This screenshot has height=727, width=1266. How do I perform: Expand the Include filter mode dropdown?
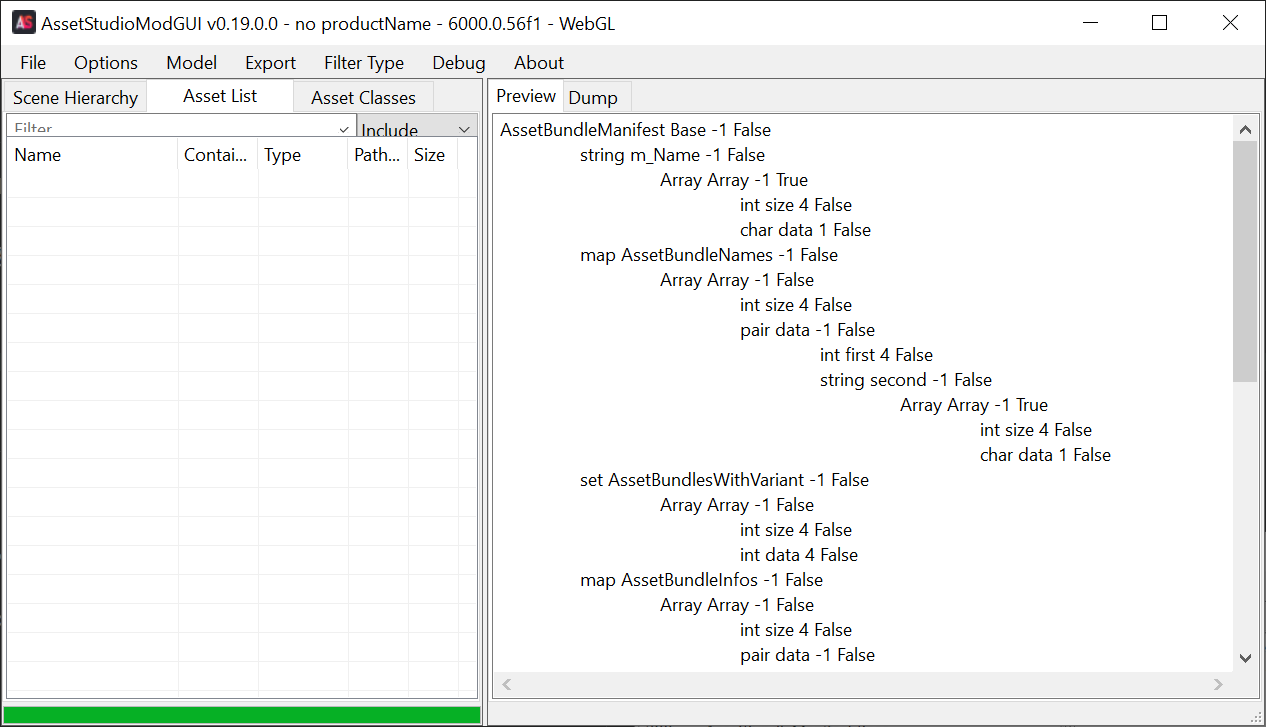pos(464,129)
